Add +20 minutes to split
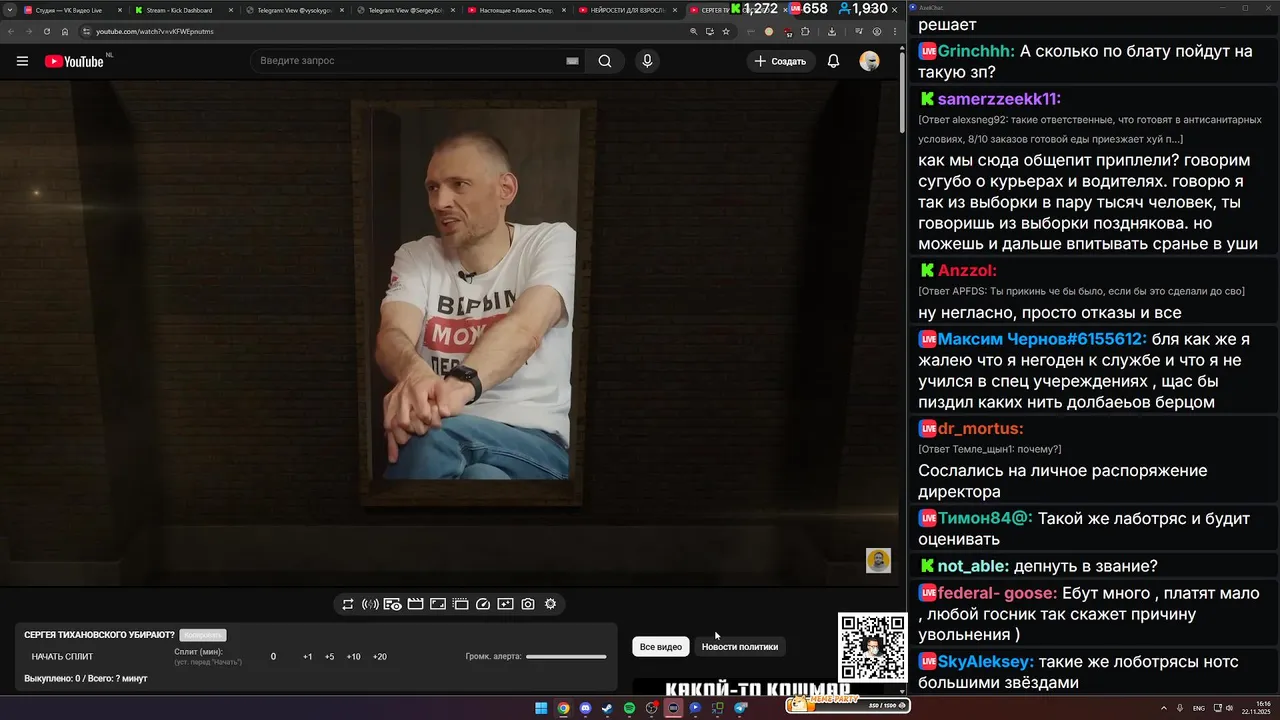1280x720 pixels. coord(379,657)
